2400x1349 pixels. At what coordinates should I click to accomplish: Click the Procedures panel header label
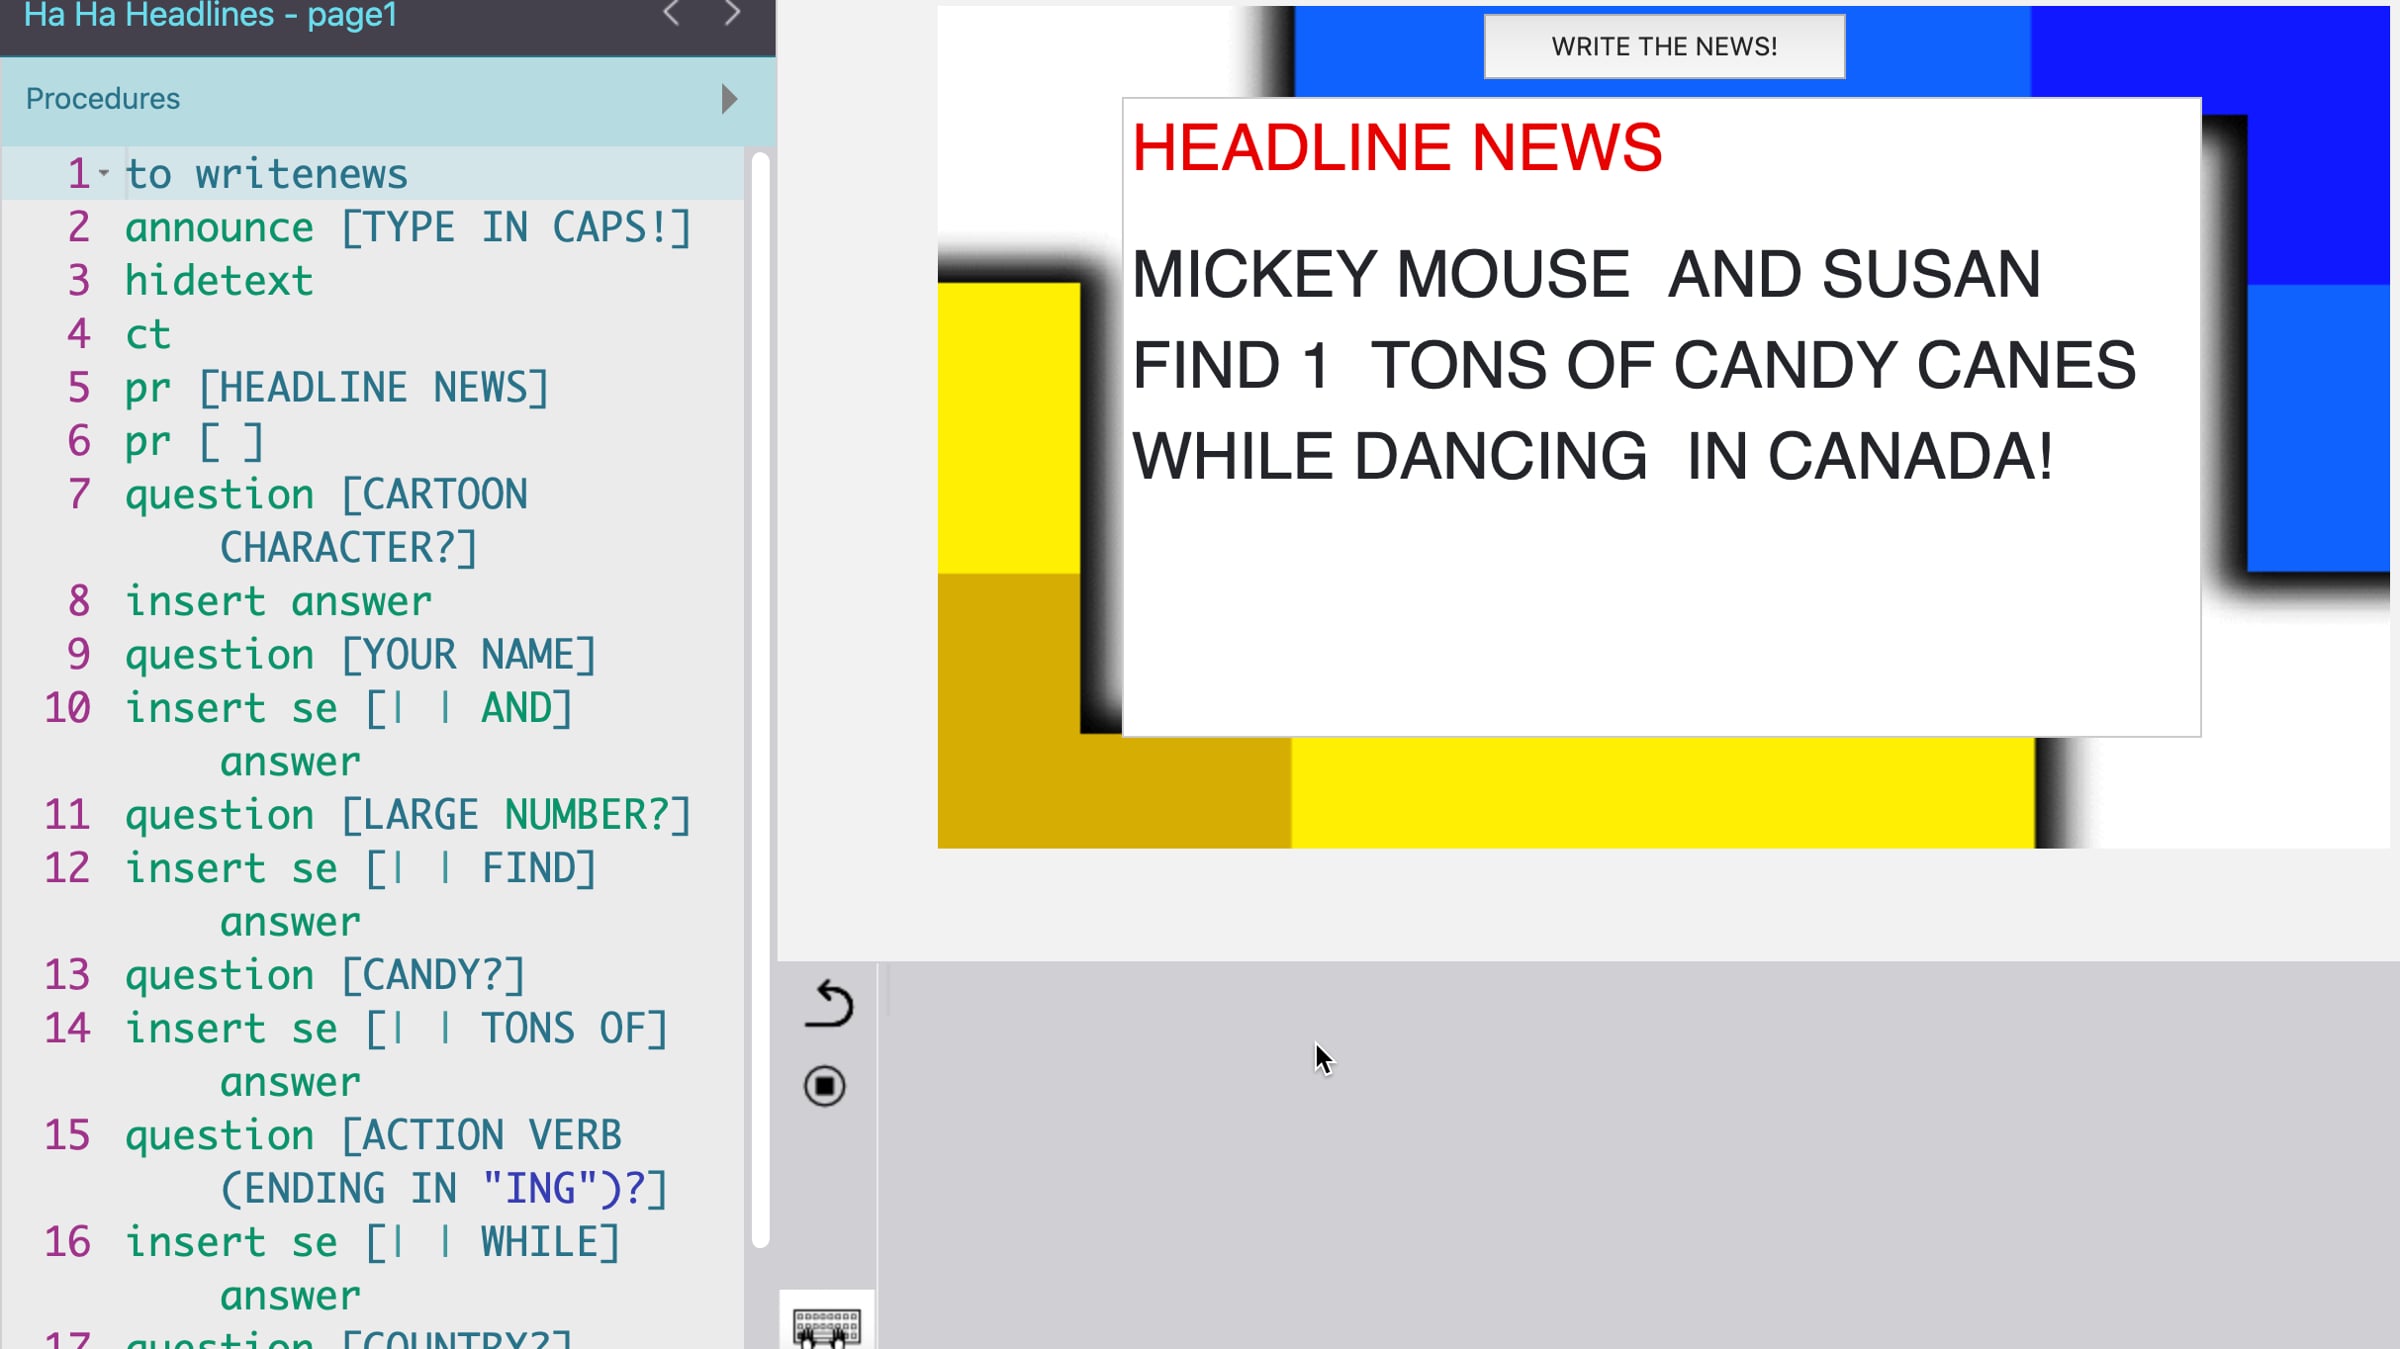(103, 99)
